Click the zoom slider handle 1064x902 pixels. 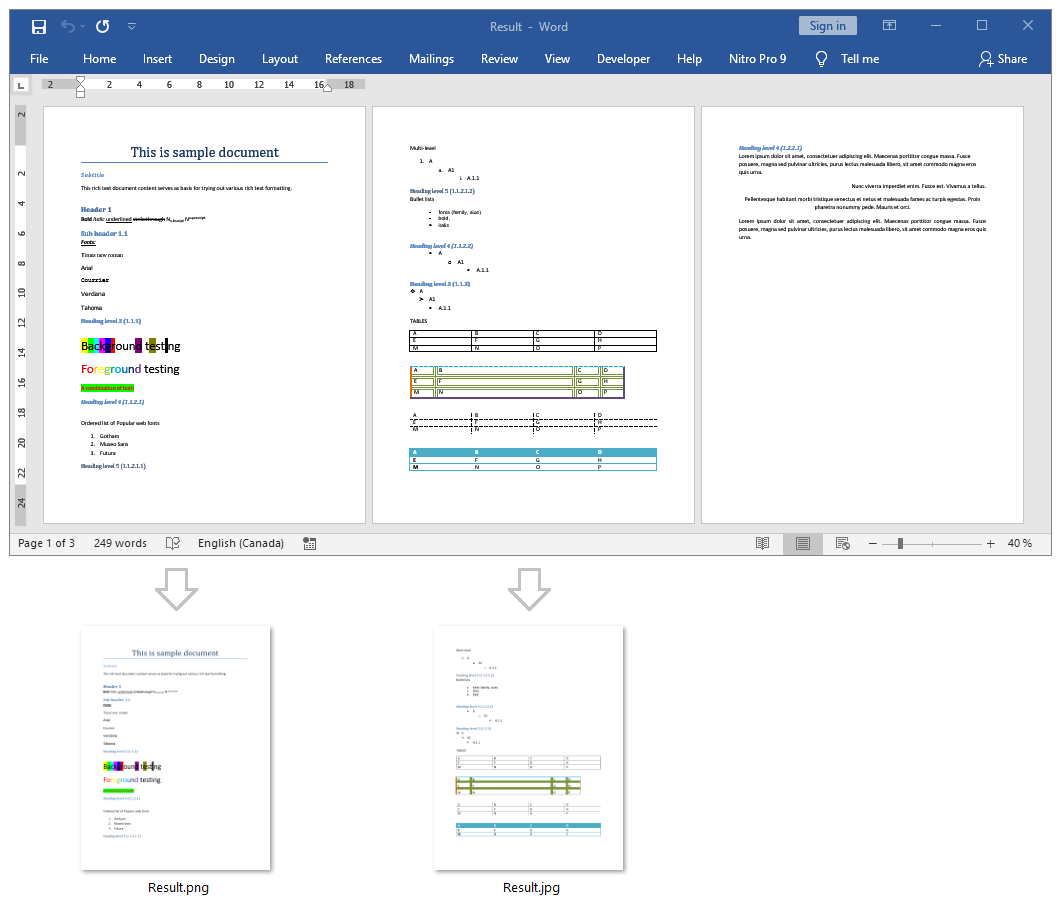pos(900,543)
